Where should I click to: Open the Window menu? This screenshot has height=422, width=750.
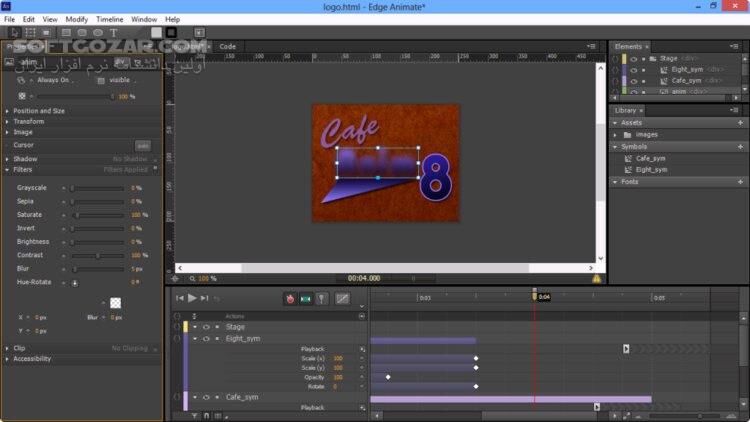click(x=144, y=19)
